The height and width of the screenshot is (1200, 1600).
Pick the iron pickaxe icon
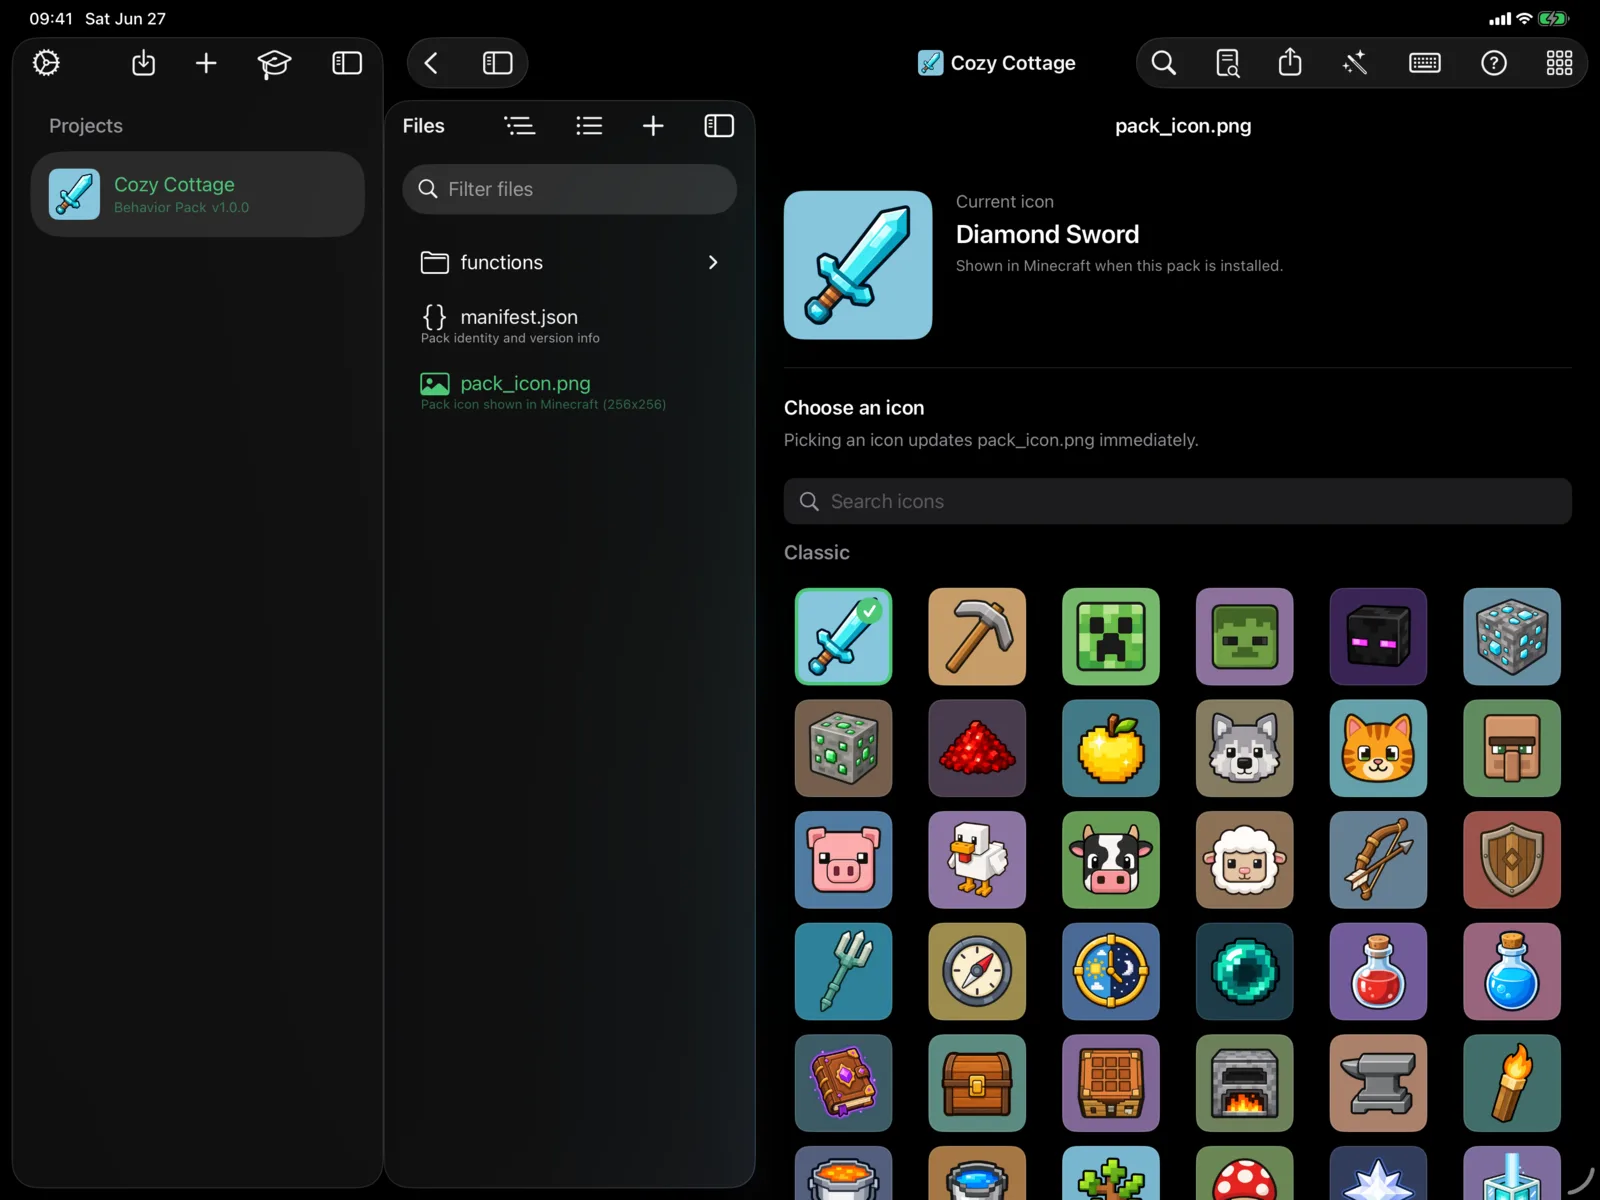977,637
